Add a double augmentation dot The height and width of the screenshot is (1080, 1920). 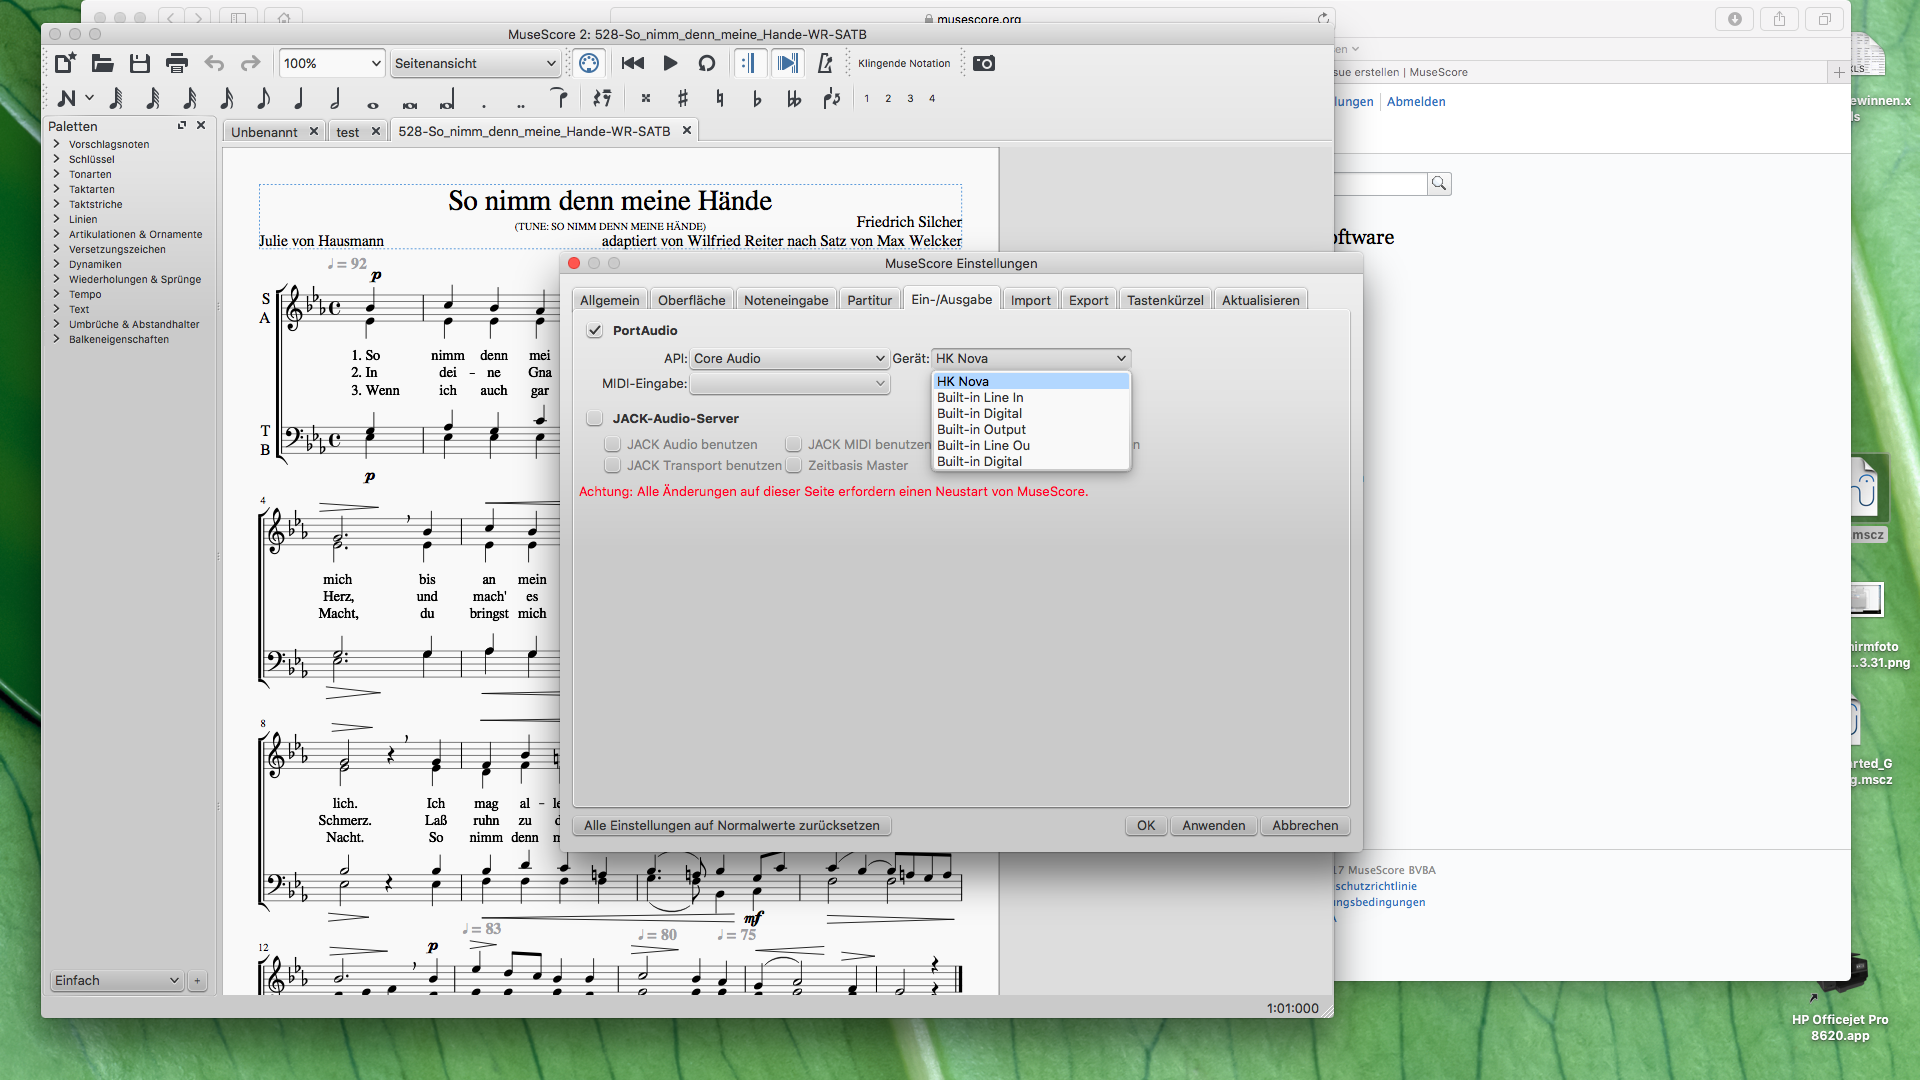click(520, 104)
